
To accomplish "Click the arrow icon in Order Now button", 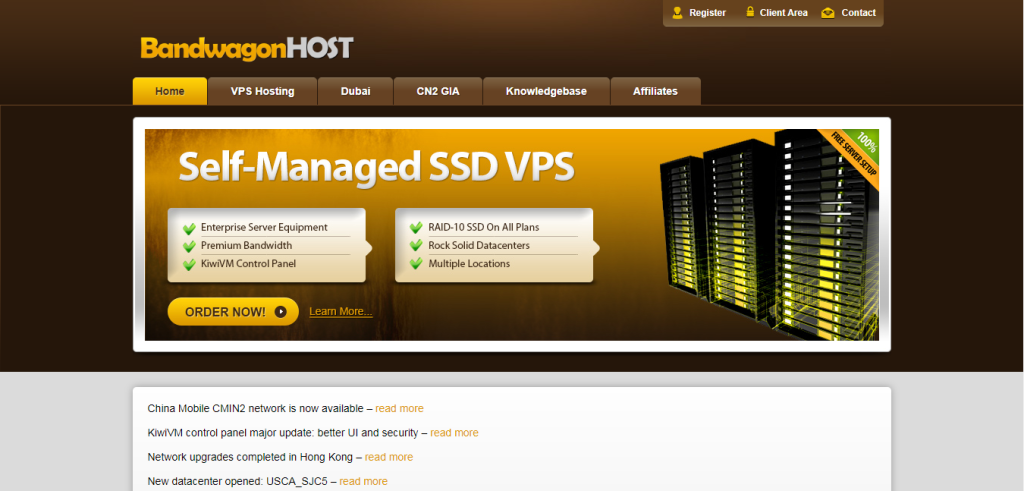I will pos(281,312).
